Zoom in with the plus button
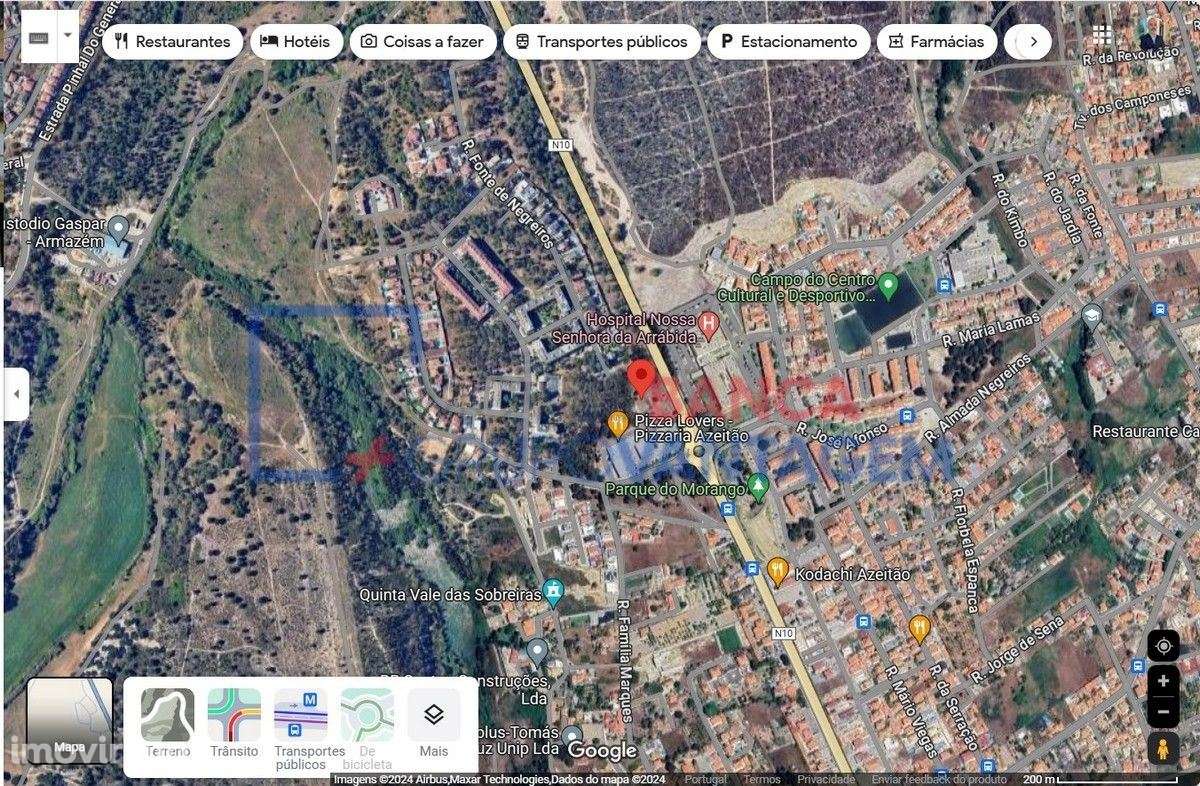The image size is (1200, 786). pyautogui.click(x=1163, y=681)
